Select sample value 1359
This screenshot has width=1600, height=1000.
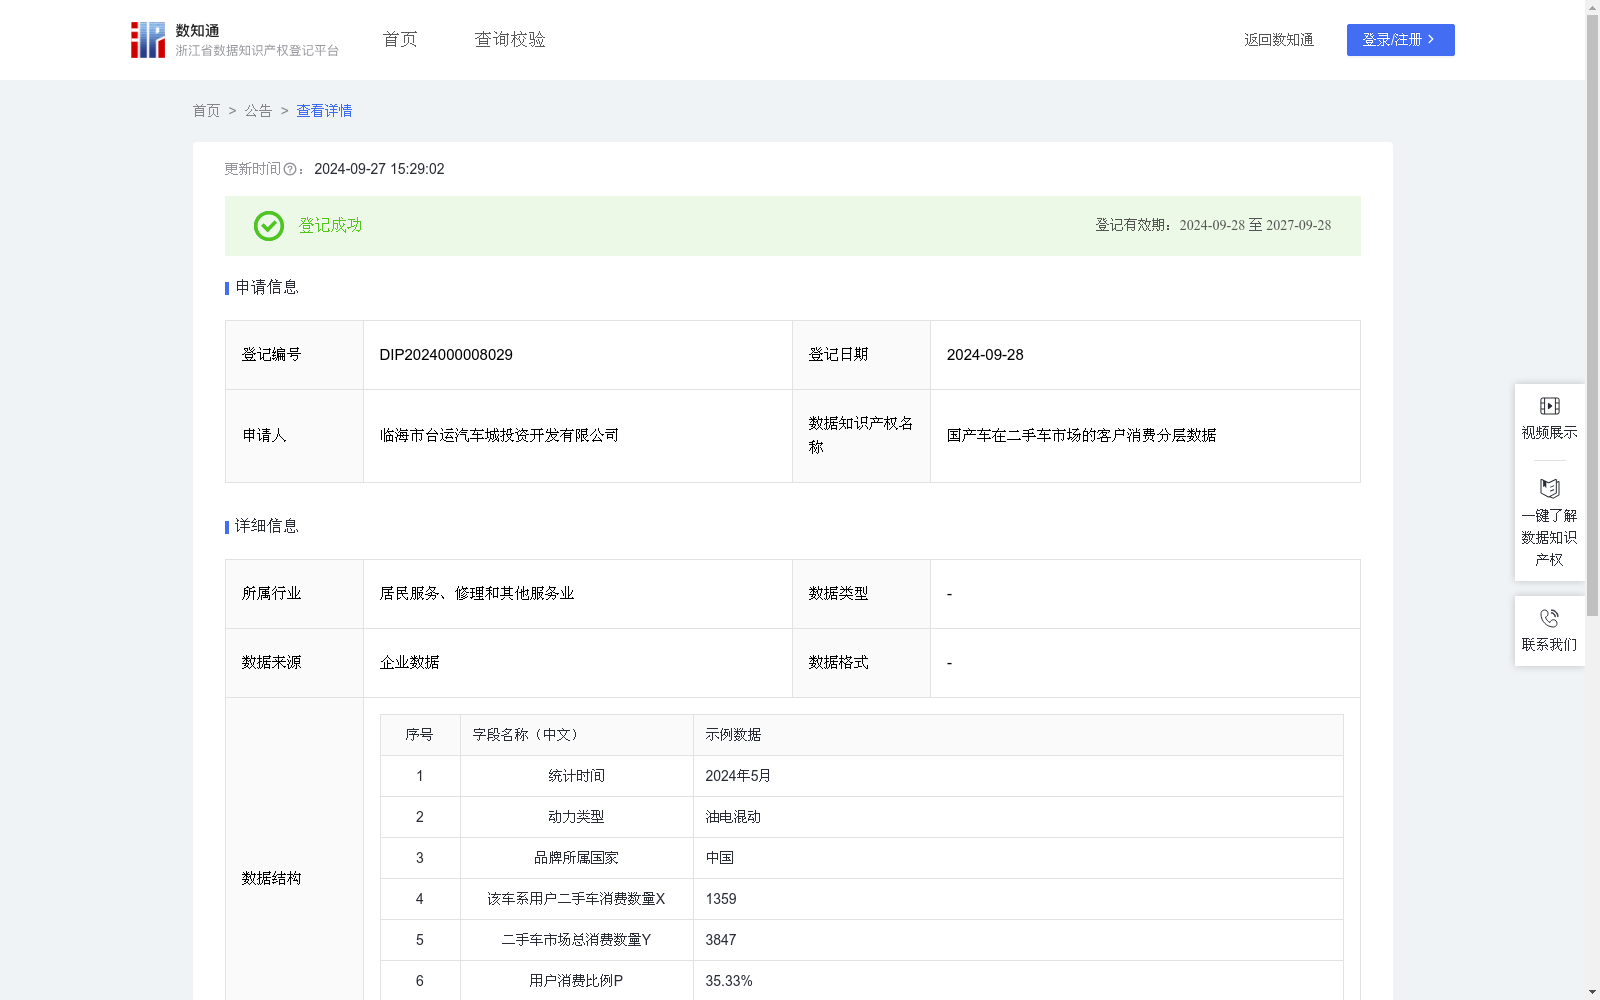pos(721,899)
